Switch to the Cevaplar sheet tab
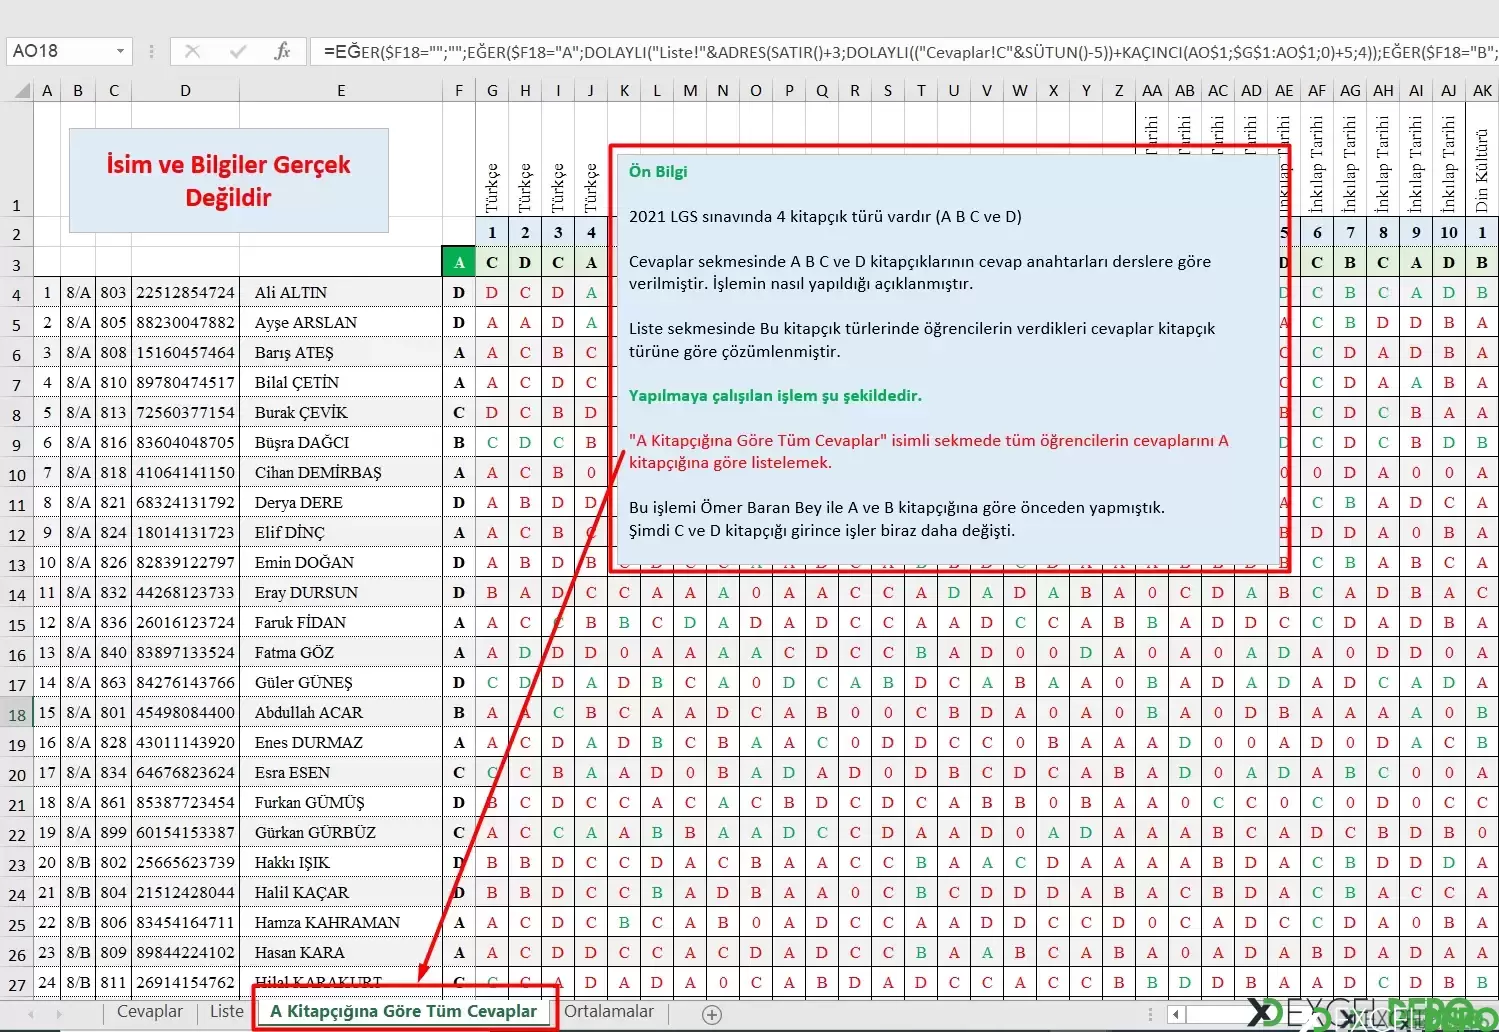 point(150,1011)
